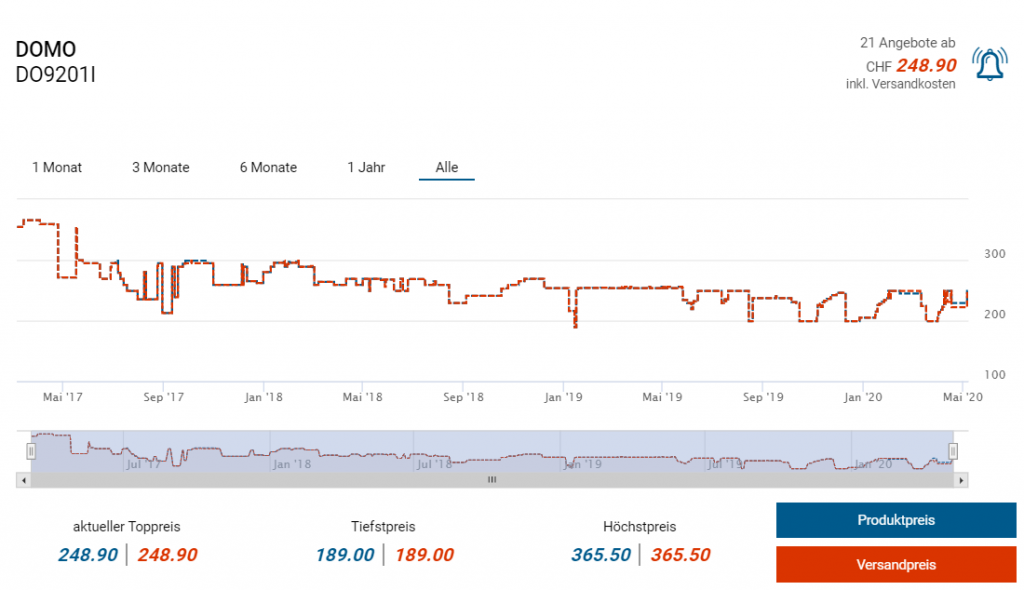This screenshot has height=590, width=1024.
Task: Click the left range handle of navigator
Action: tap(31, 451)
